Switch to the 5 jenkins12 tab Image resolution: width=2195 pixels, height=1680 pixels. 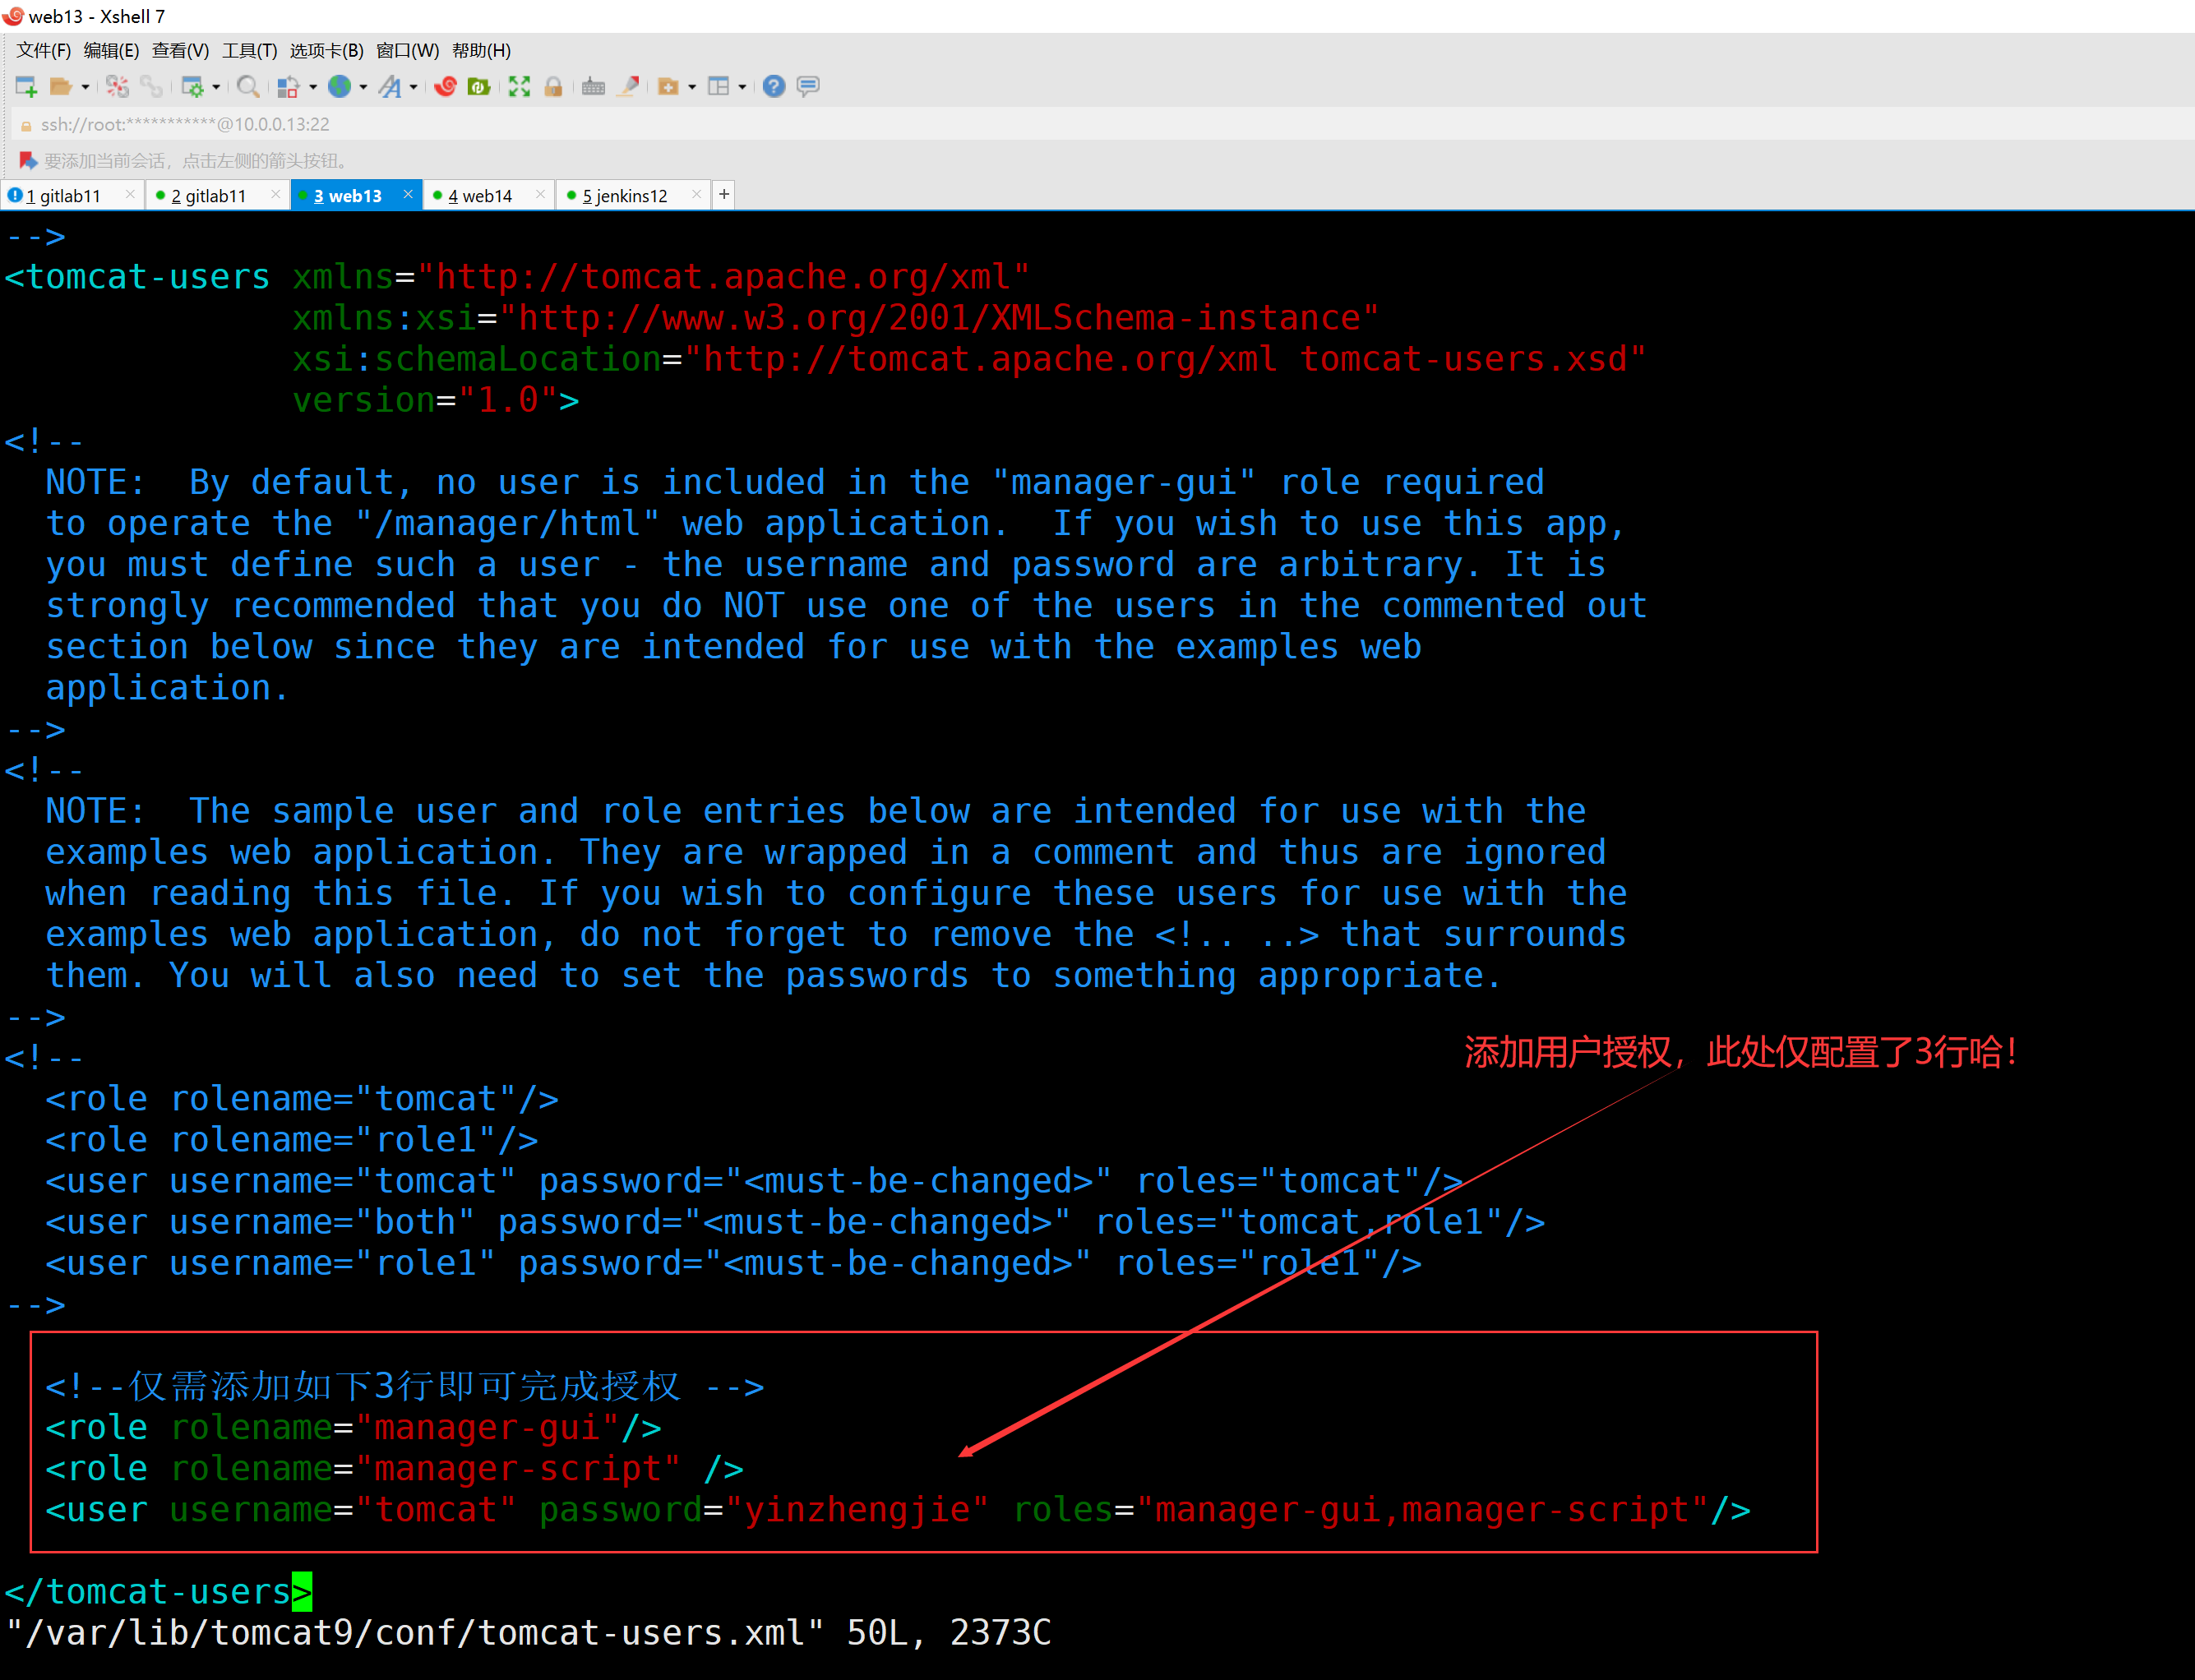pyautogui.click(x=624, y=196)
